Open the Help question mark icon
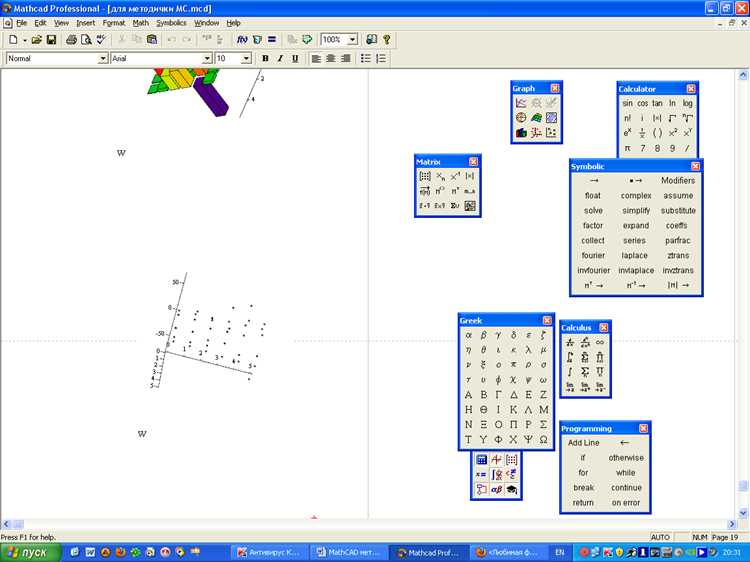 (386, 40)
